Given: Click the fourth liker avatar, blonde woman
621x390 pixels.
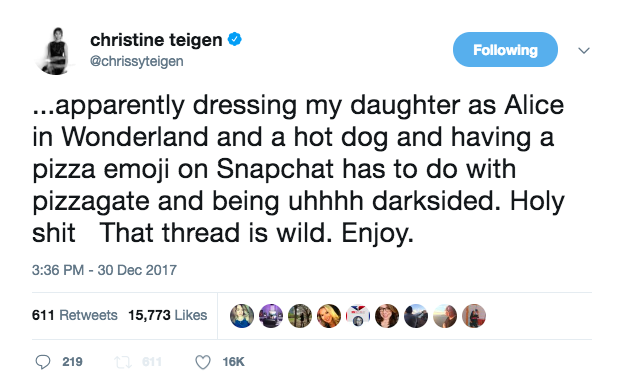Looking at the screenshot, I should click(329, 316).
